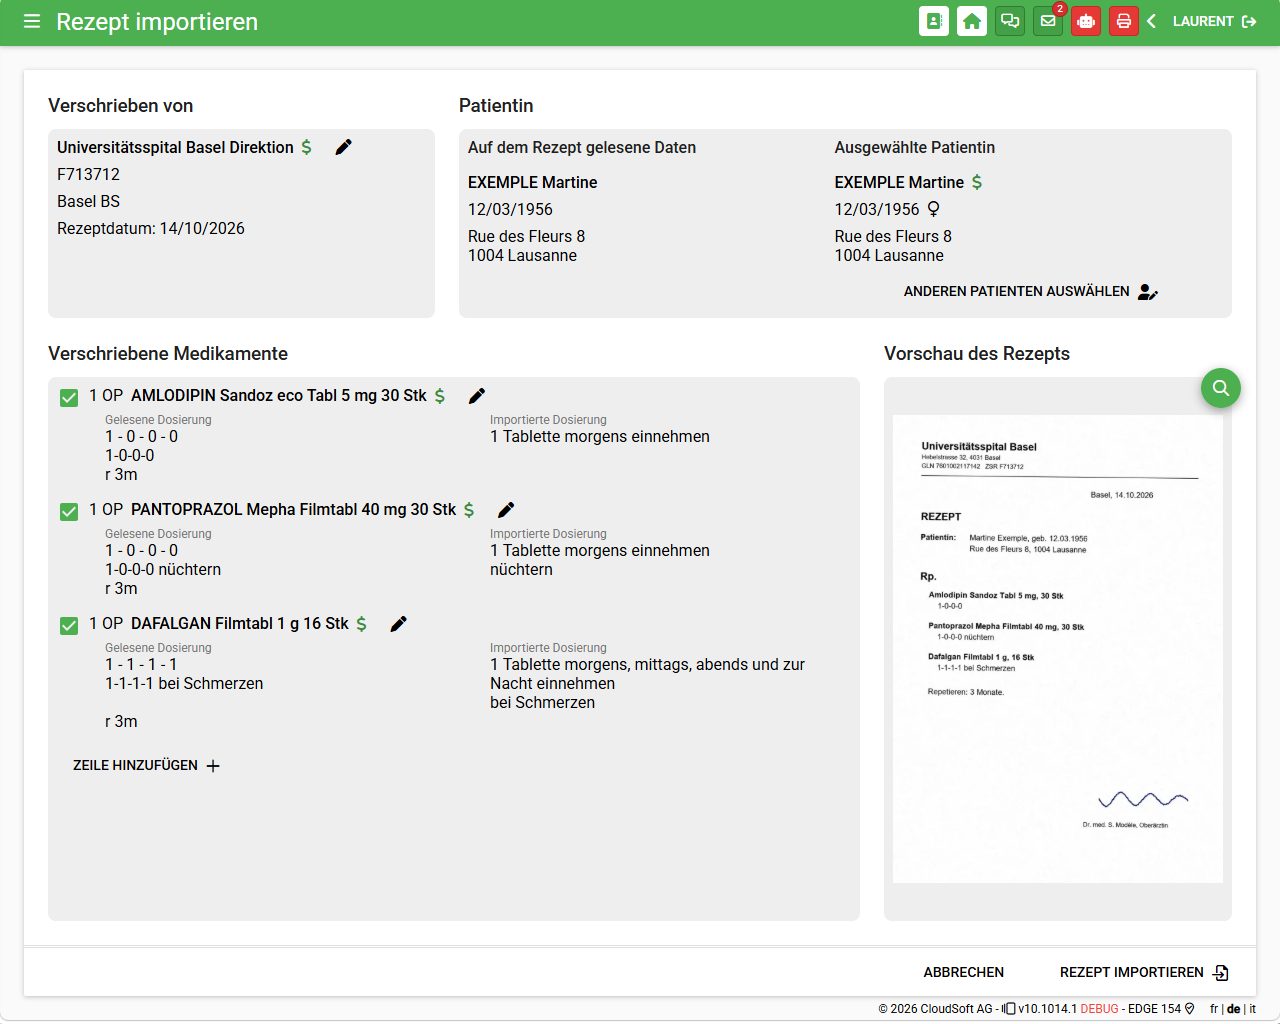
Task: Switch language to fr in footer
Action: tap(1214, 1009)
